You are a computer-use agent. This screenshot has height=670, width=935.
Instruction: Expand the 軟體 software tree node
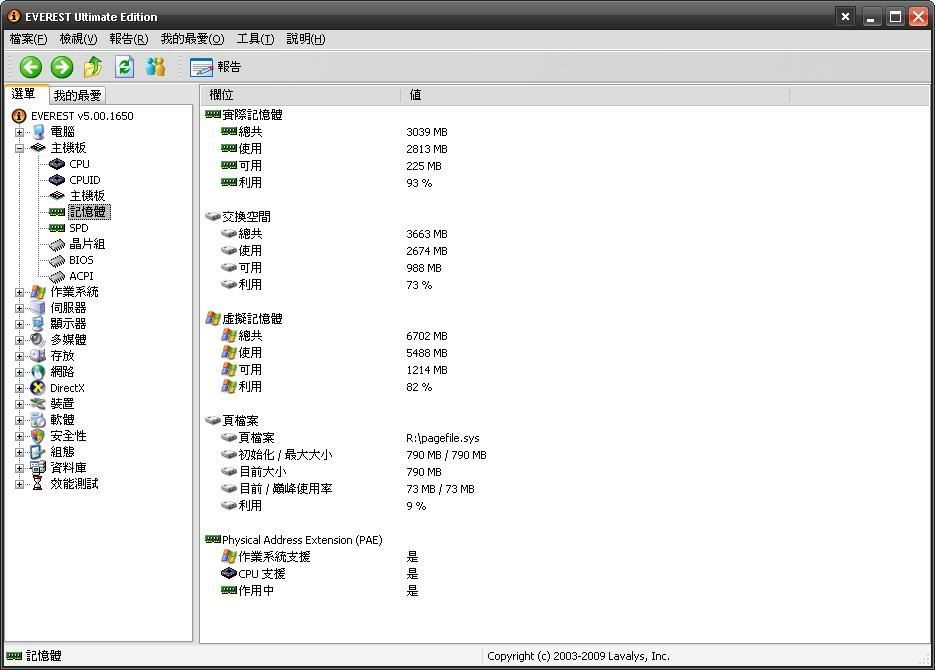(x=19, y=420)
